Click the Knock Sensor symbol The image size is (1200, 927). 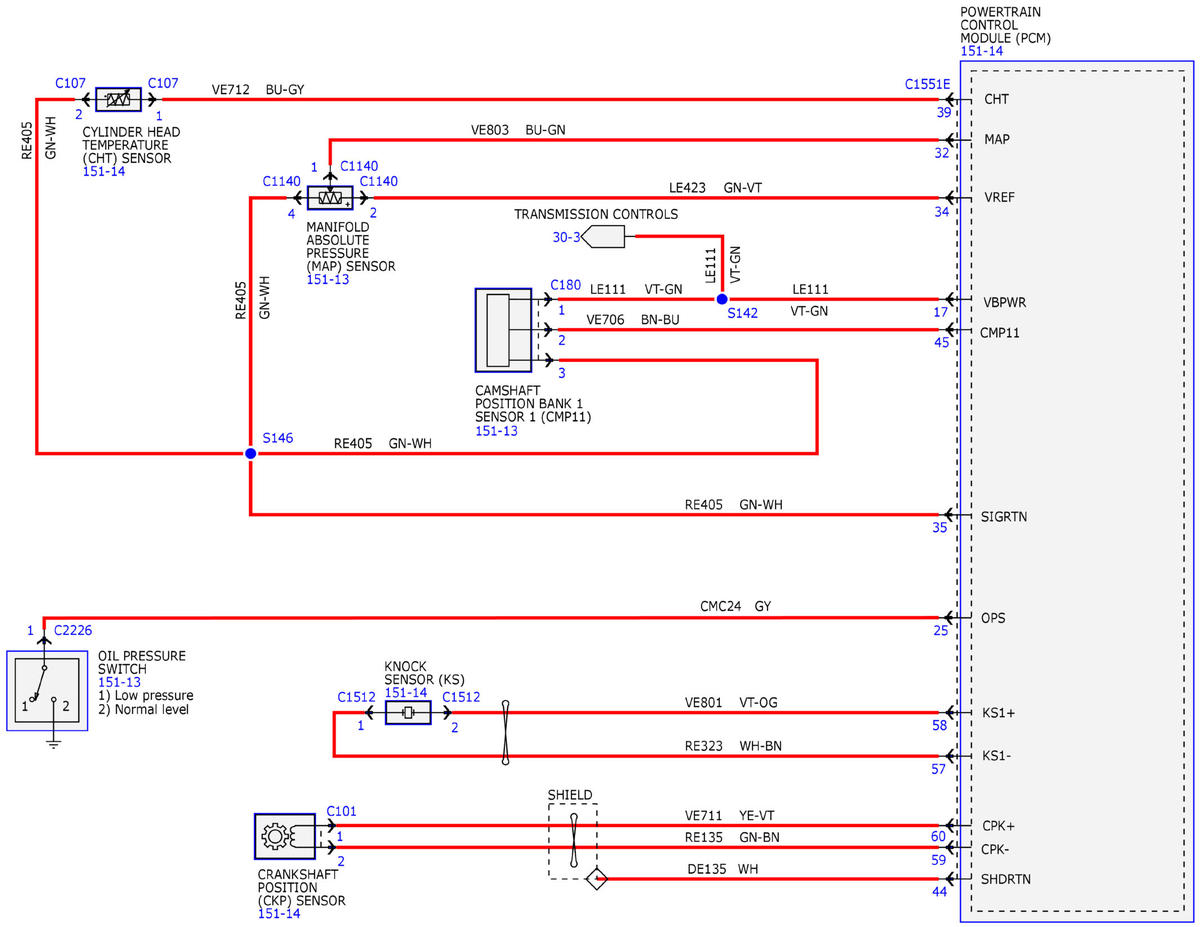pyautogui.click(x=407, y=713)
